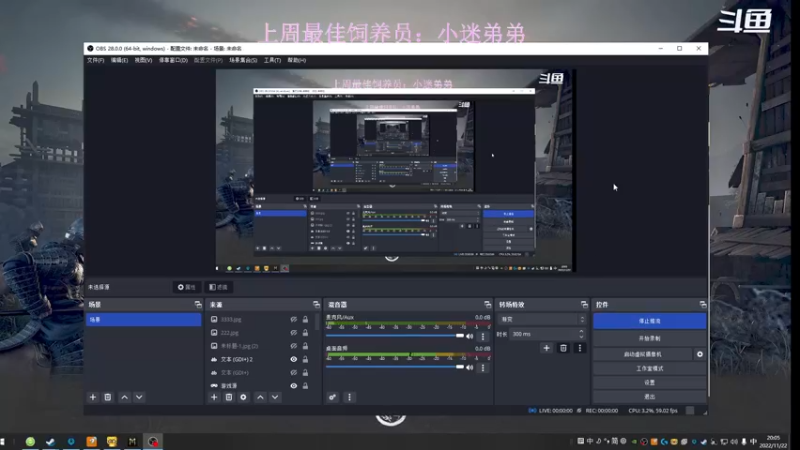
Task: Increase the 300 ms duration with up arrow
Action: [581, 331]
